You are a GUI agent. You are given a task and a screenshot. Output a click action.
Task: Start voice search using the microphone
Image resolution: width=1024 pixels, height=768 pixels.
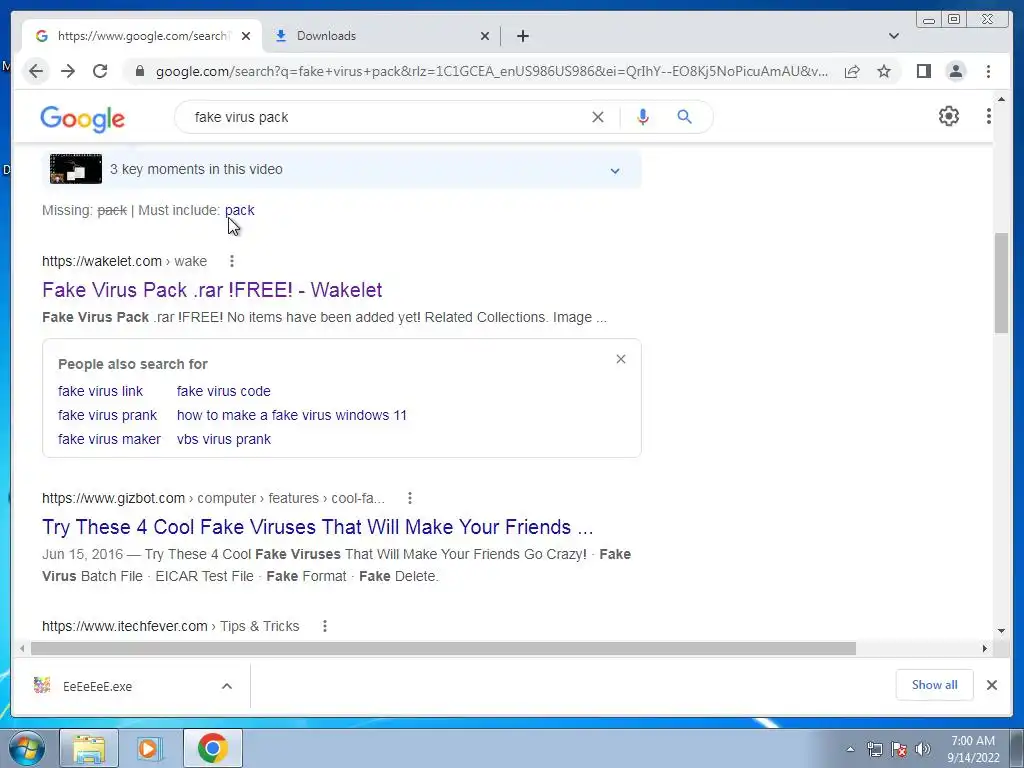[x=643, y=117]
